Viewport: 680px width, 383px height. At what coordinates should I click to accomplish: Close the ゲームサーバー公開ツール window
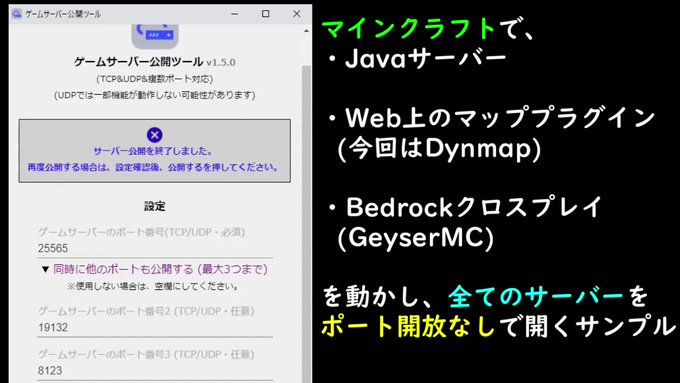pyautogui.click(x=297, y=14)
